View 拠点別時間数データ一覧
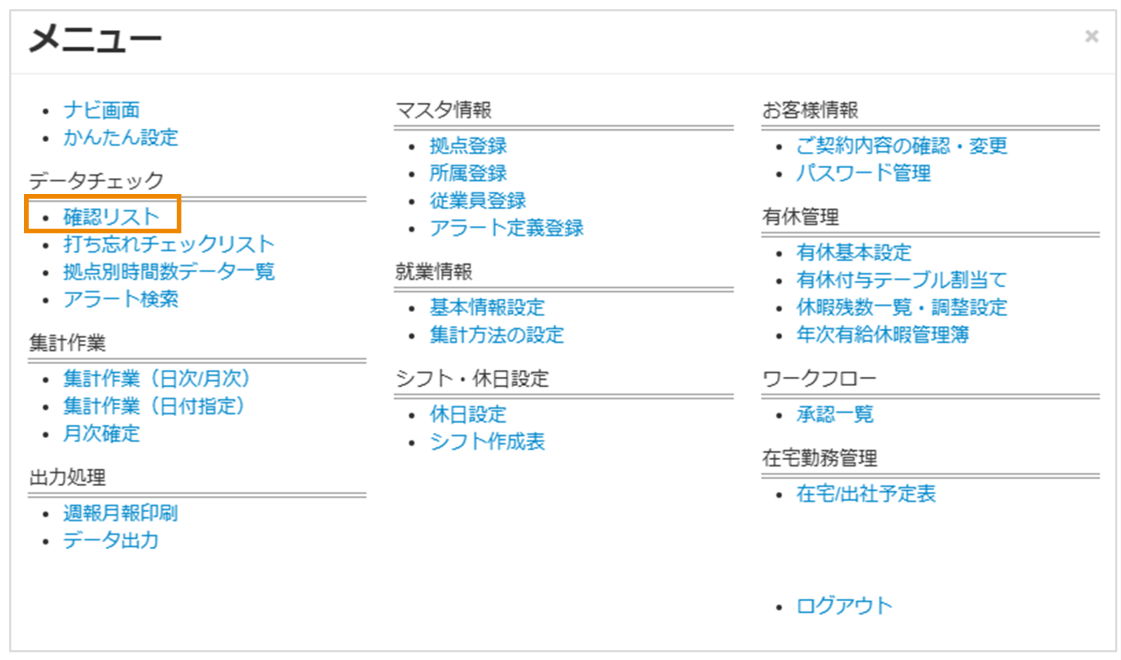Viewport: 1121px width, 660px height. point(170,270)
